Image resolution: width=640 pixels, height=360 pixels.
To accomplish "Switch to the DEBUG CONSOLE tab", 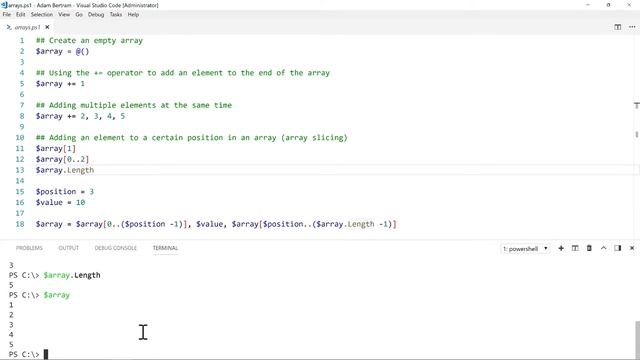I will point(116,248).
